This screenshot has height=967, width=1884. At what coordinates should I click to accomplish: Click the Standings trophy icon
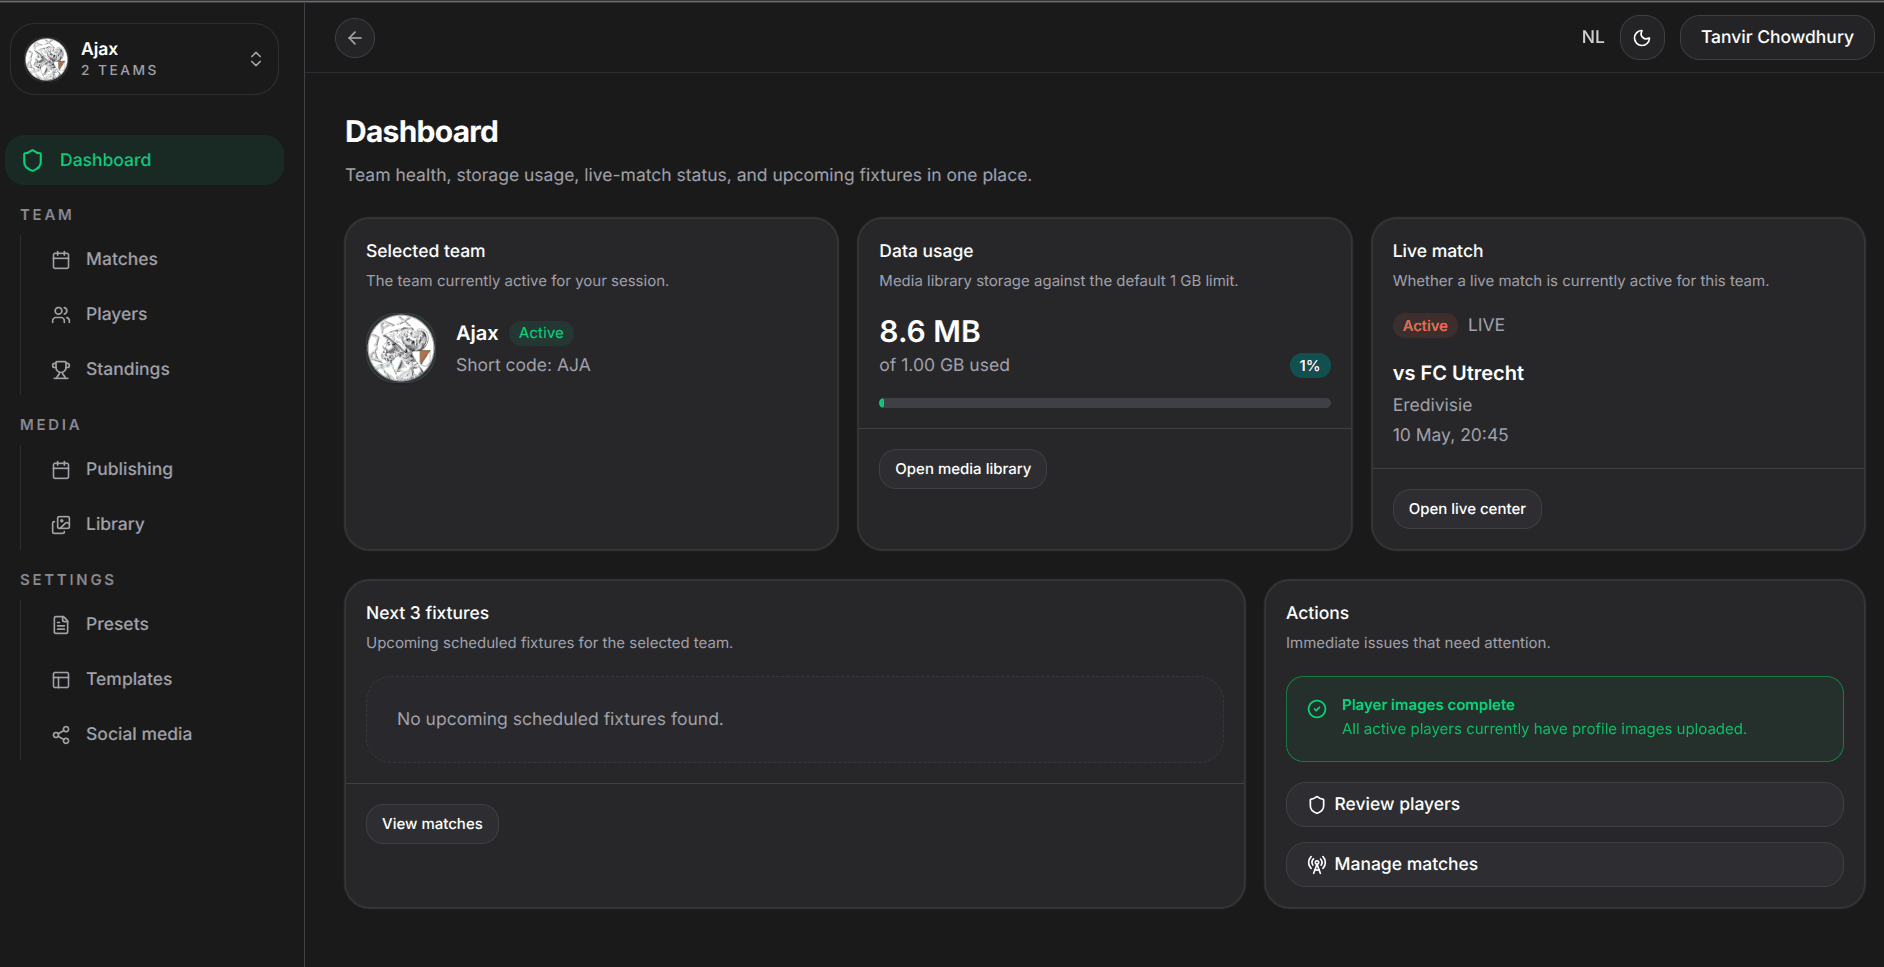tap(61, 369)
